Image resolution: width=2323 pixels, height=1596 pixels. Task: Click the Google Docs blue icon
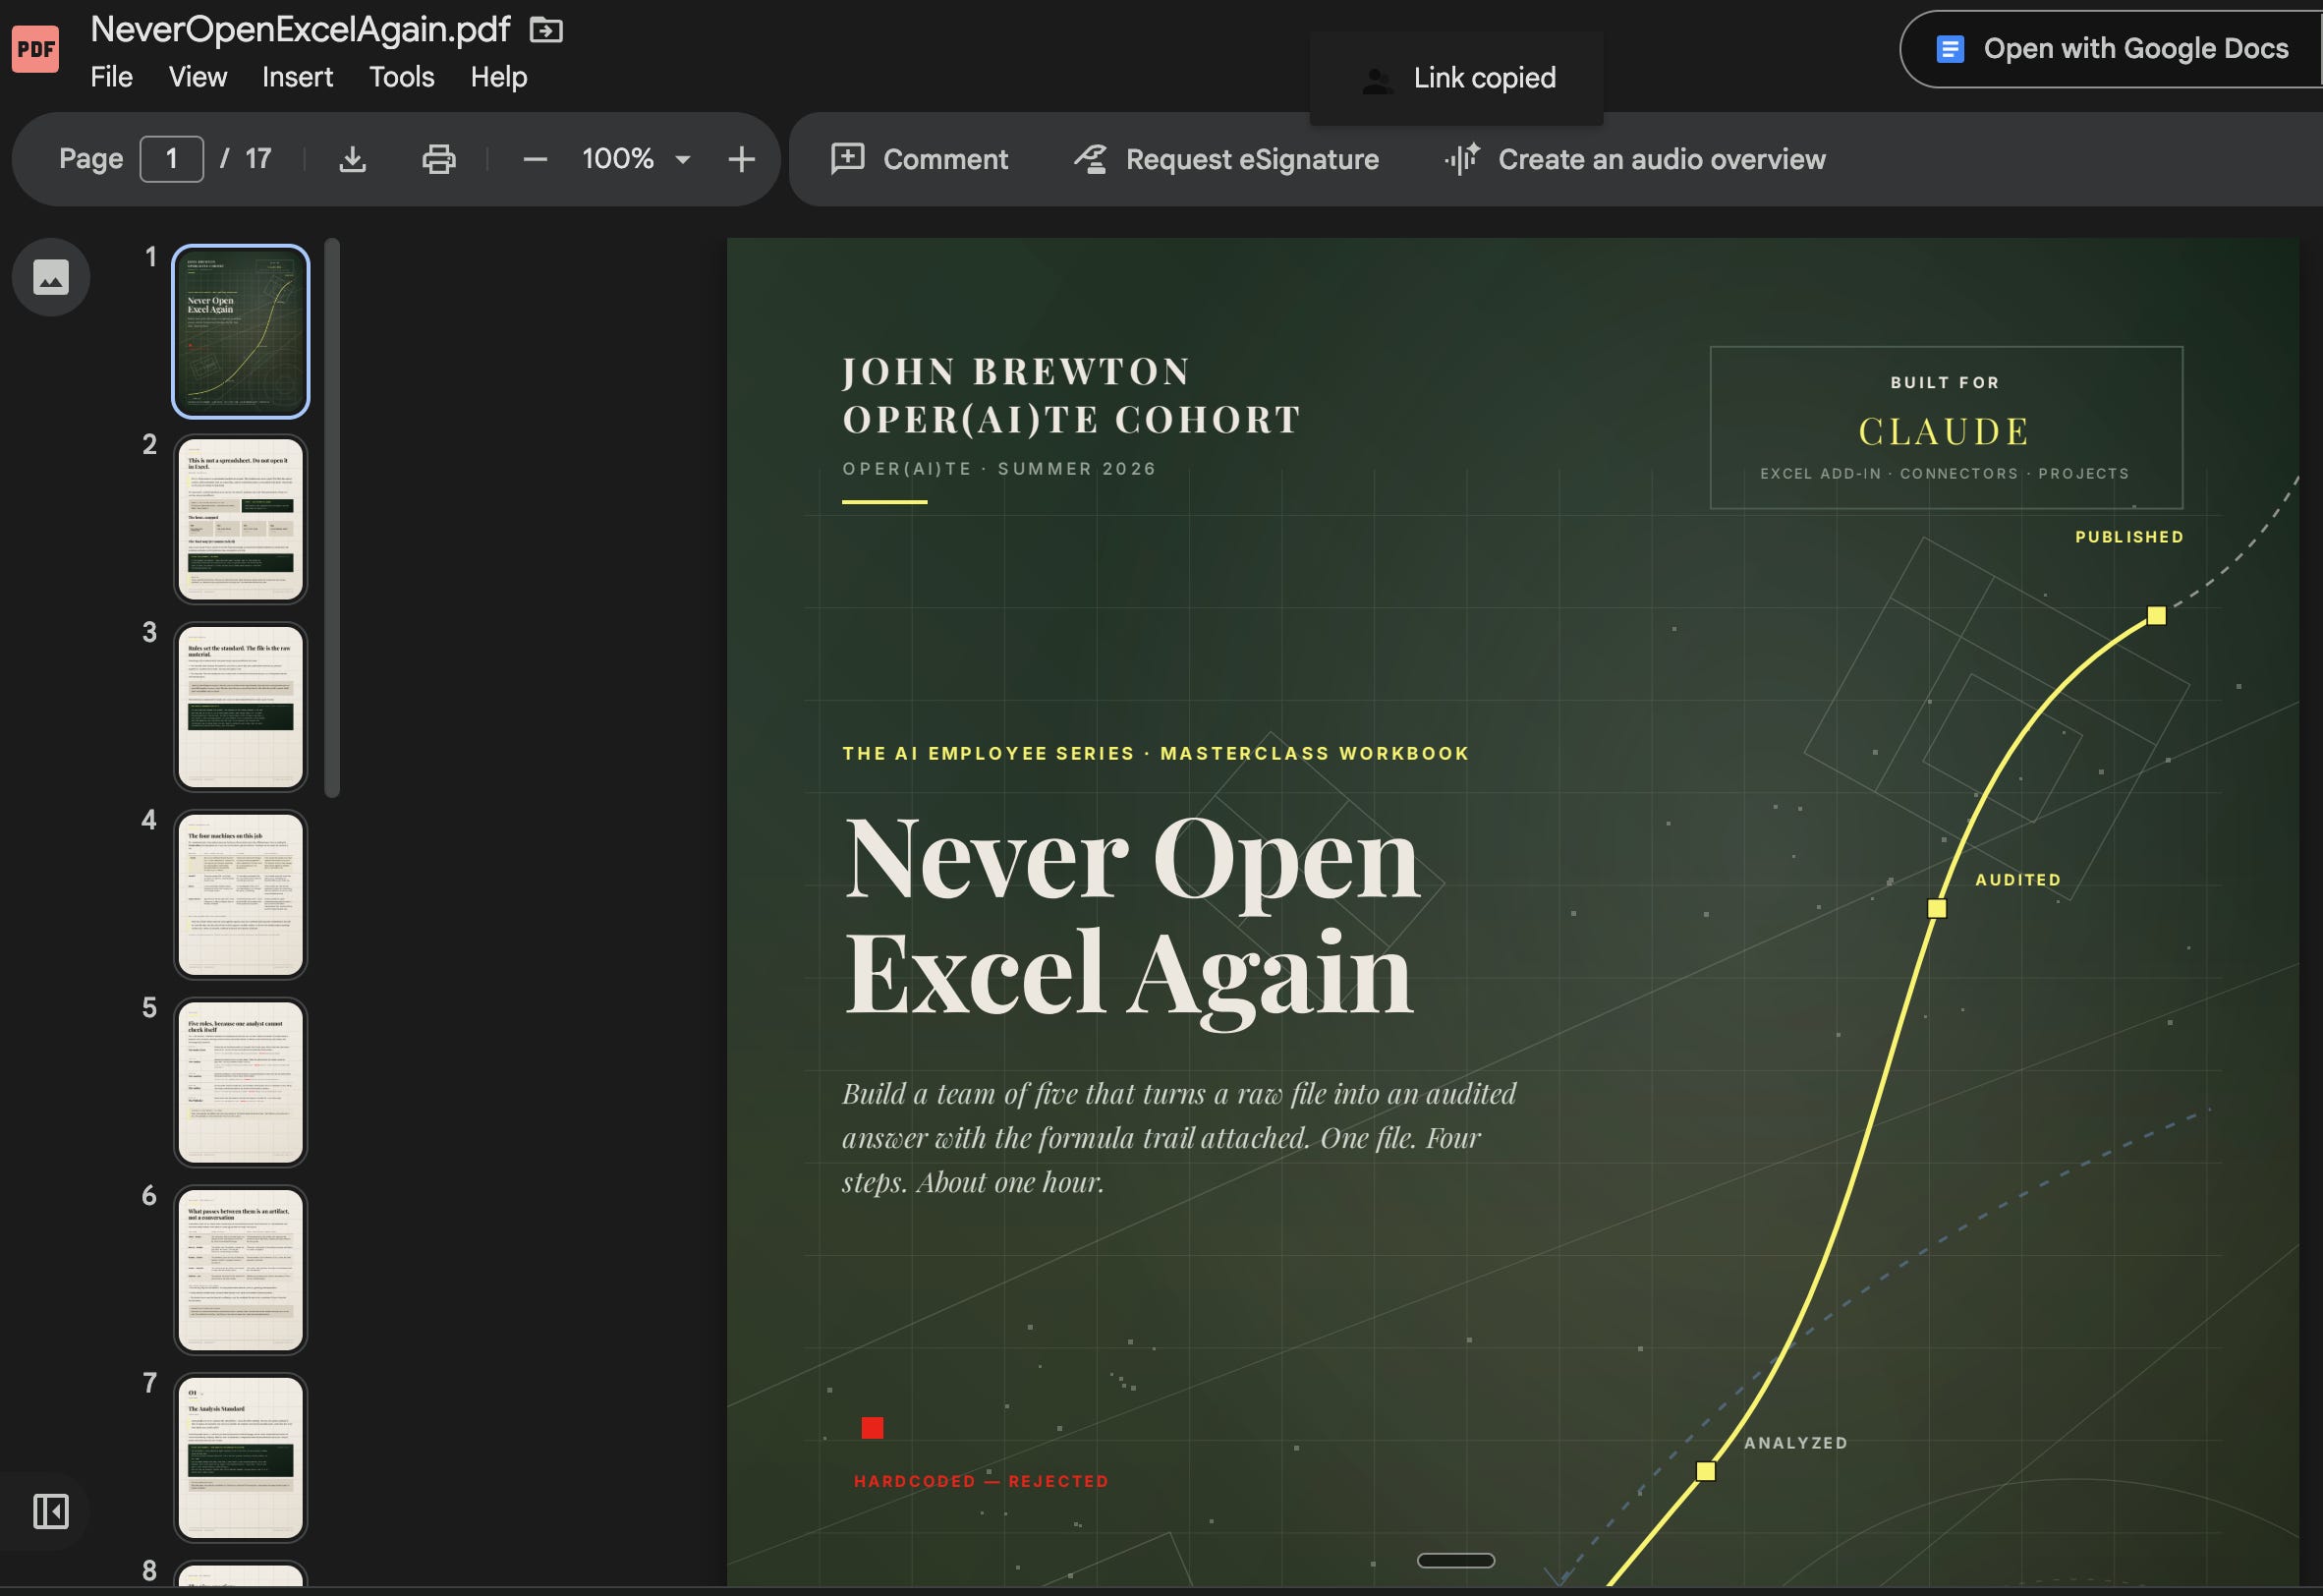(x=1950, y=49)
